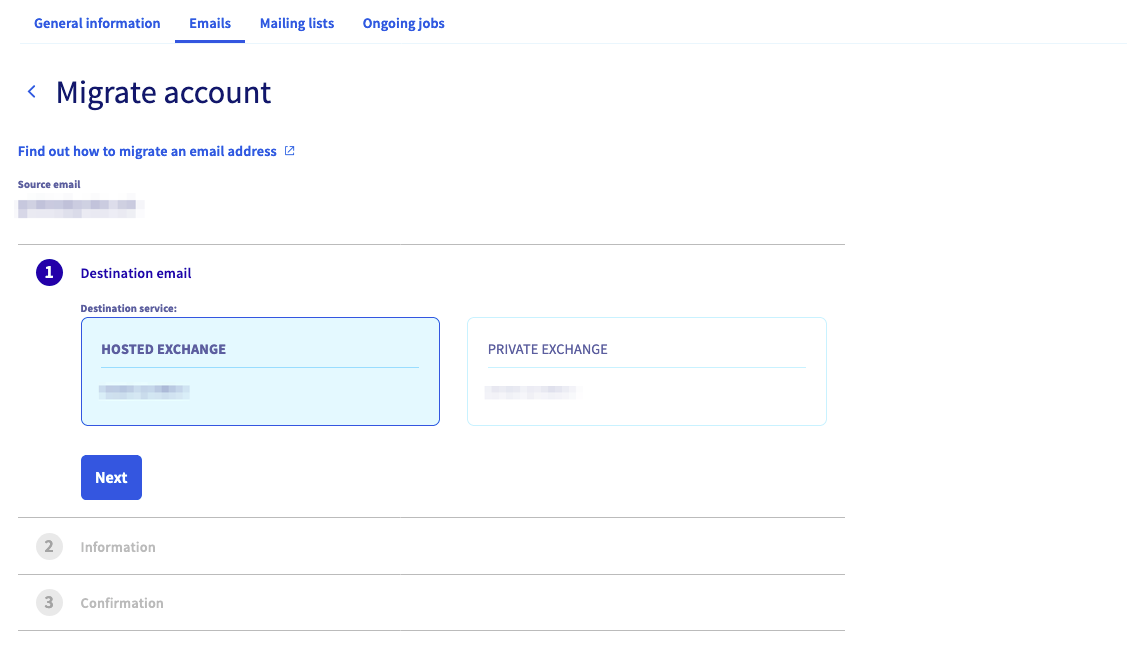Viewport: 1138px width, 645px height.
Task: Click the external link icon beside migration guide
Action: coord(290,151)
